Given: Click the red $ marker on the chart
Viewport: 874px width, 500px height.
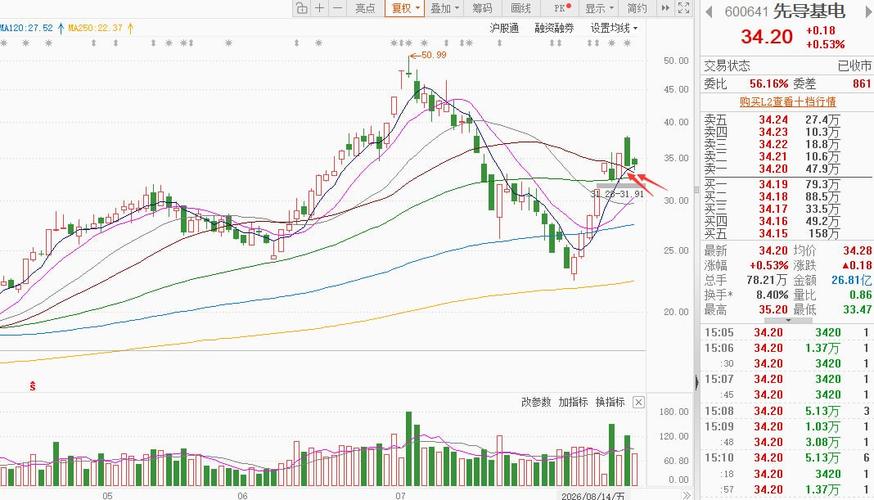Looking at the screenshot, I should tap(33, 386).
